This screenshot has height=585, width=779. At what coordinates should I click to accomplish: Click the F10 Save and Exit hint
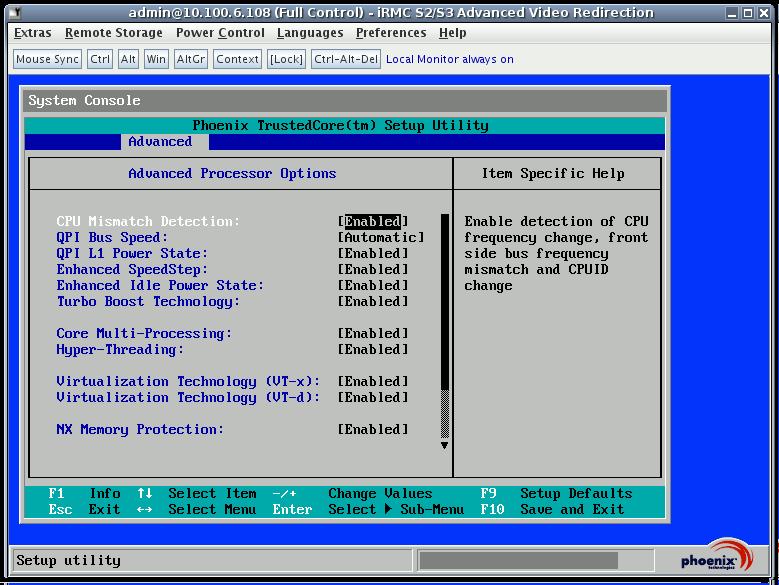tap(552, 509)
